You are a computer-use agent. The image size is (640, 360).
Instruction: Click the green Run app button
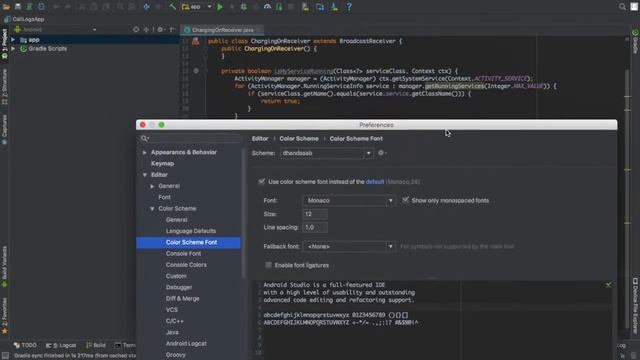[220, 7]
